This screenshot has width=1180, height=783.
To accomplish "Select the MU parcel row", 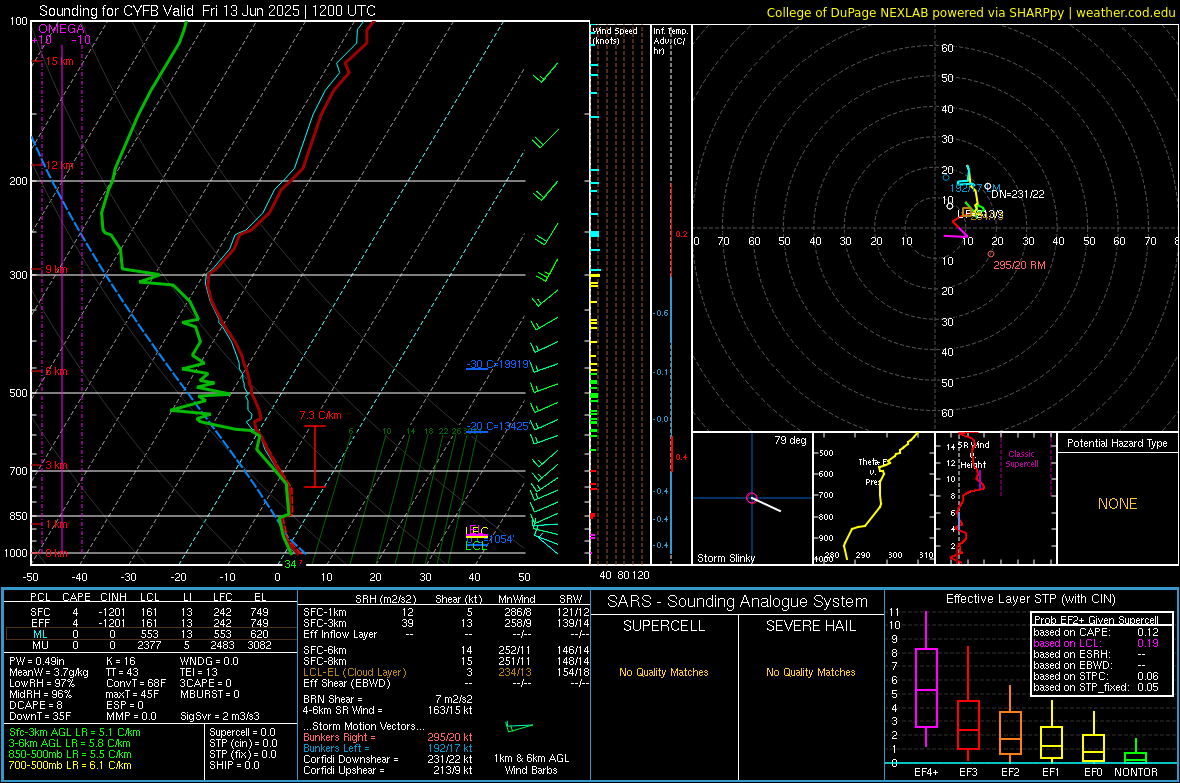I will 151,645.
